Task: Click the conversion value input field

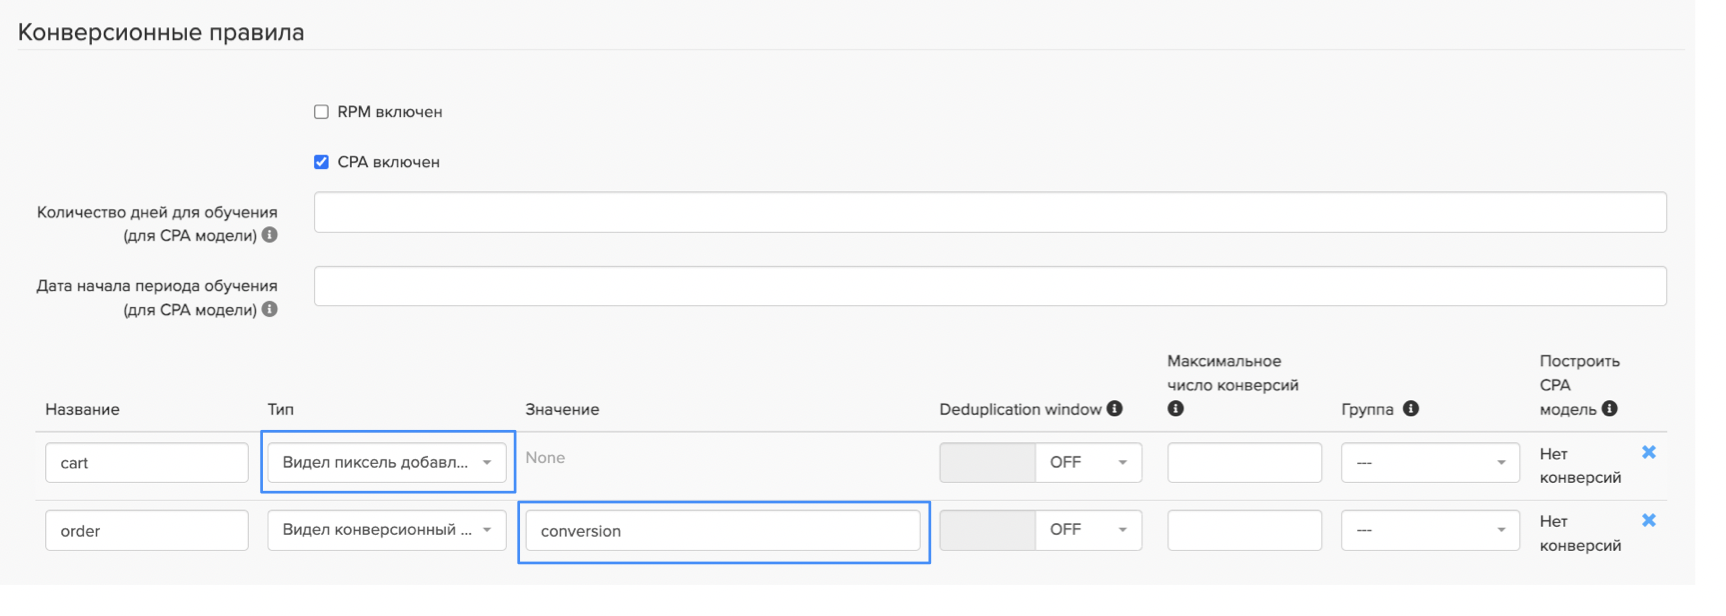Action: [x=722, y=531]
